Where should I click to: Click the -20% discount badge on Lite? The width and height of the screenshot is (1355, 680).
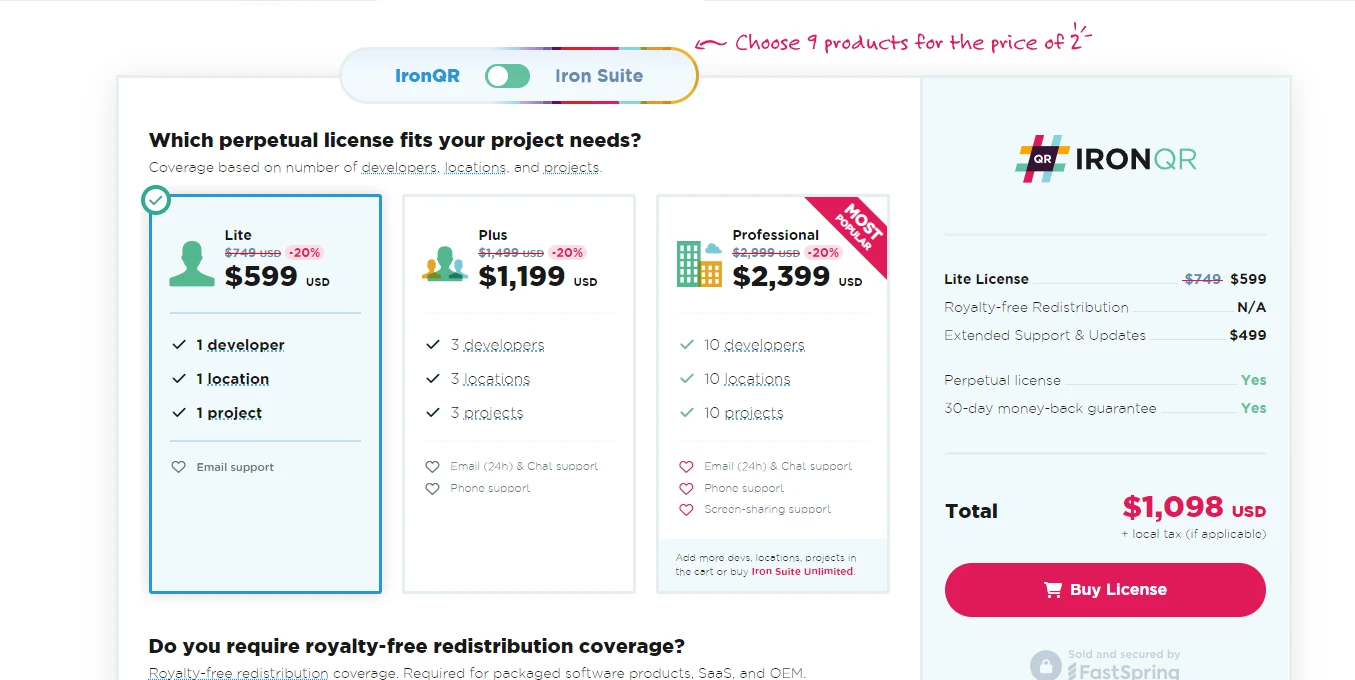click(304, 253)
